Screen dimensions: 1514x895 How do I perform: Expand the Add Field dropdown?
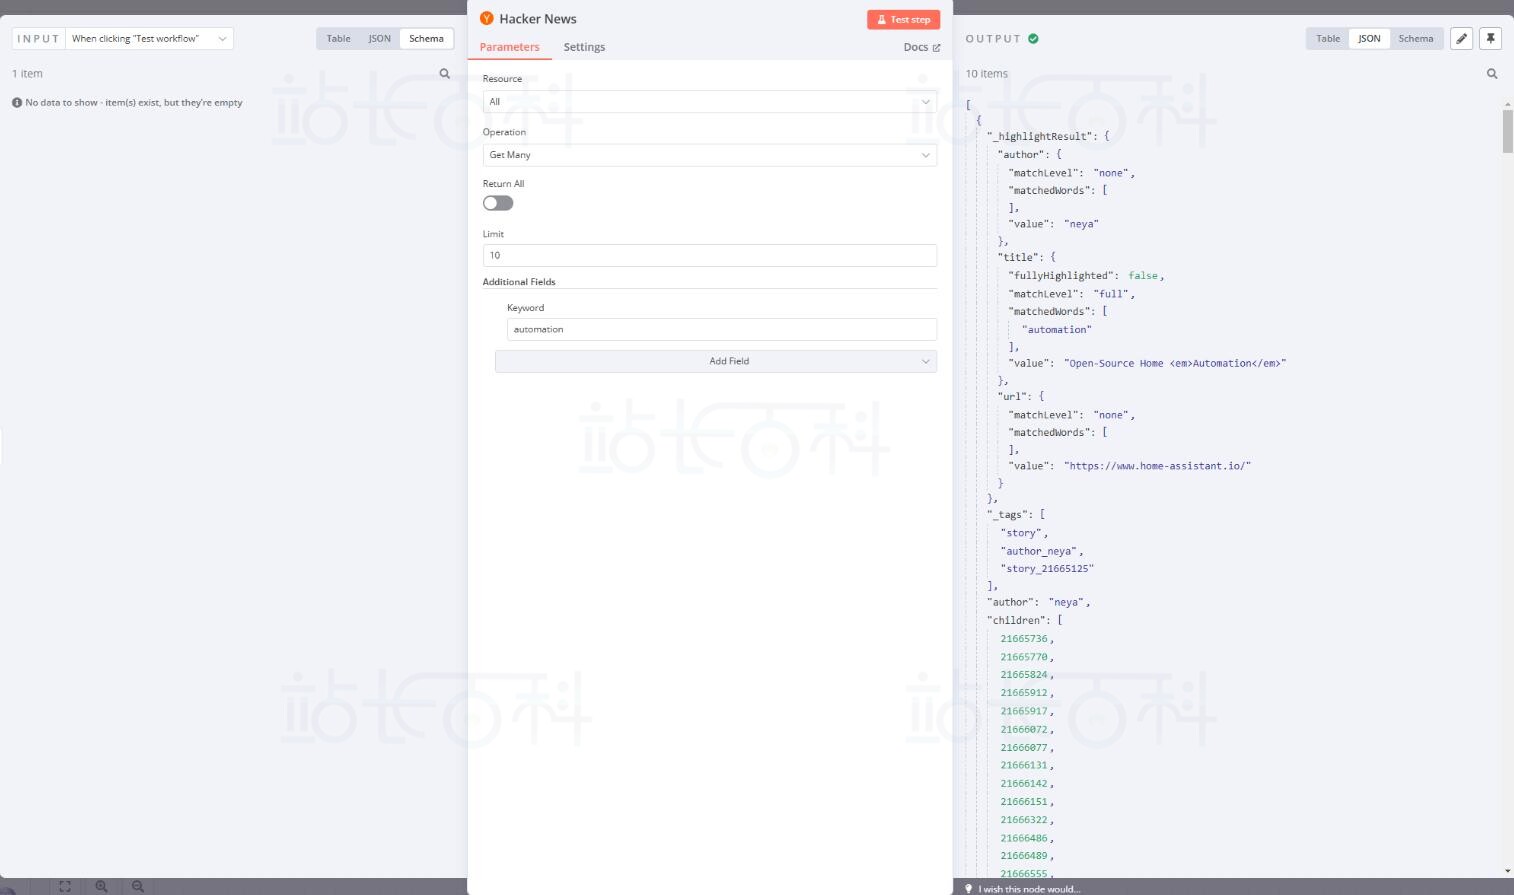(x=716, y=361)
